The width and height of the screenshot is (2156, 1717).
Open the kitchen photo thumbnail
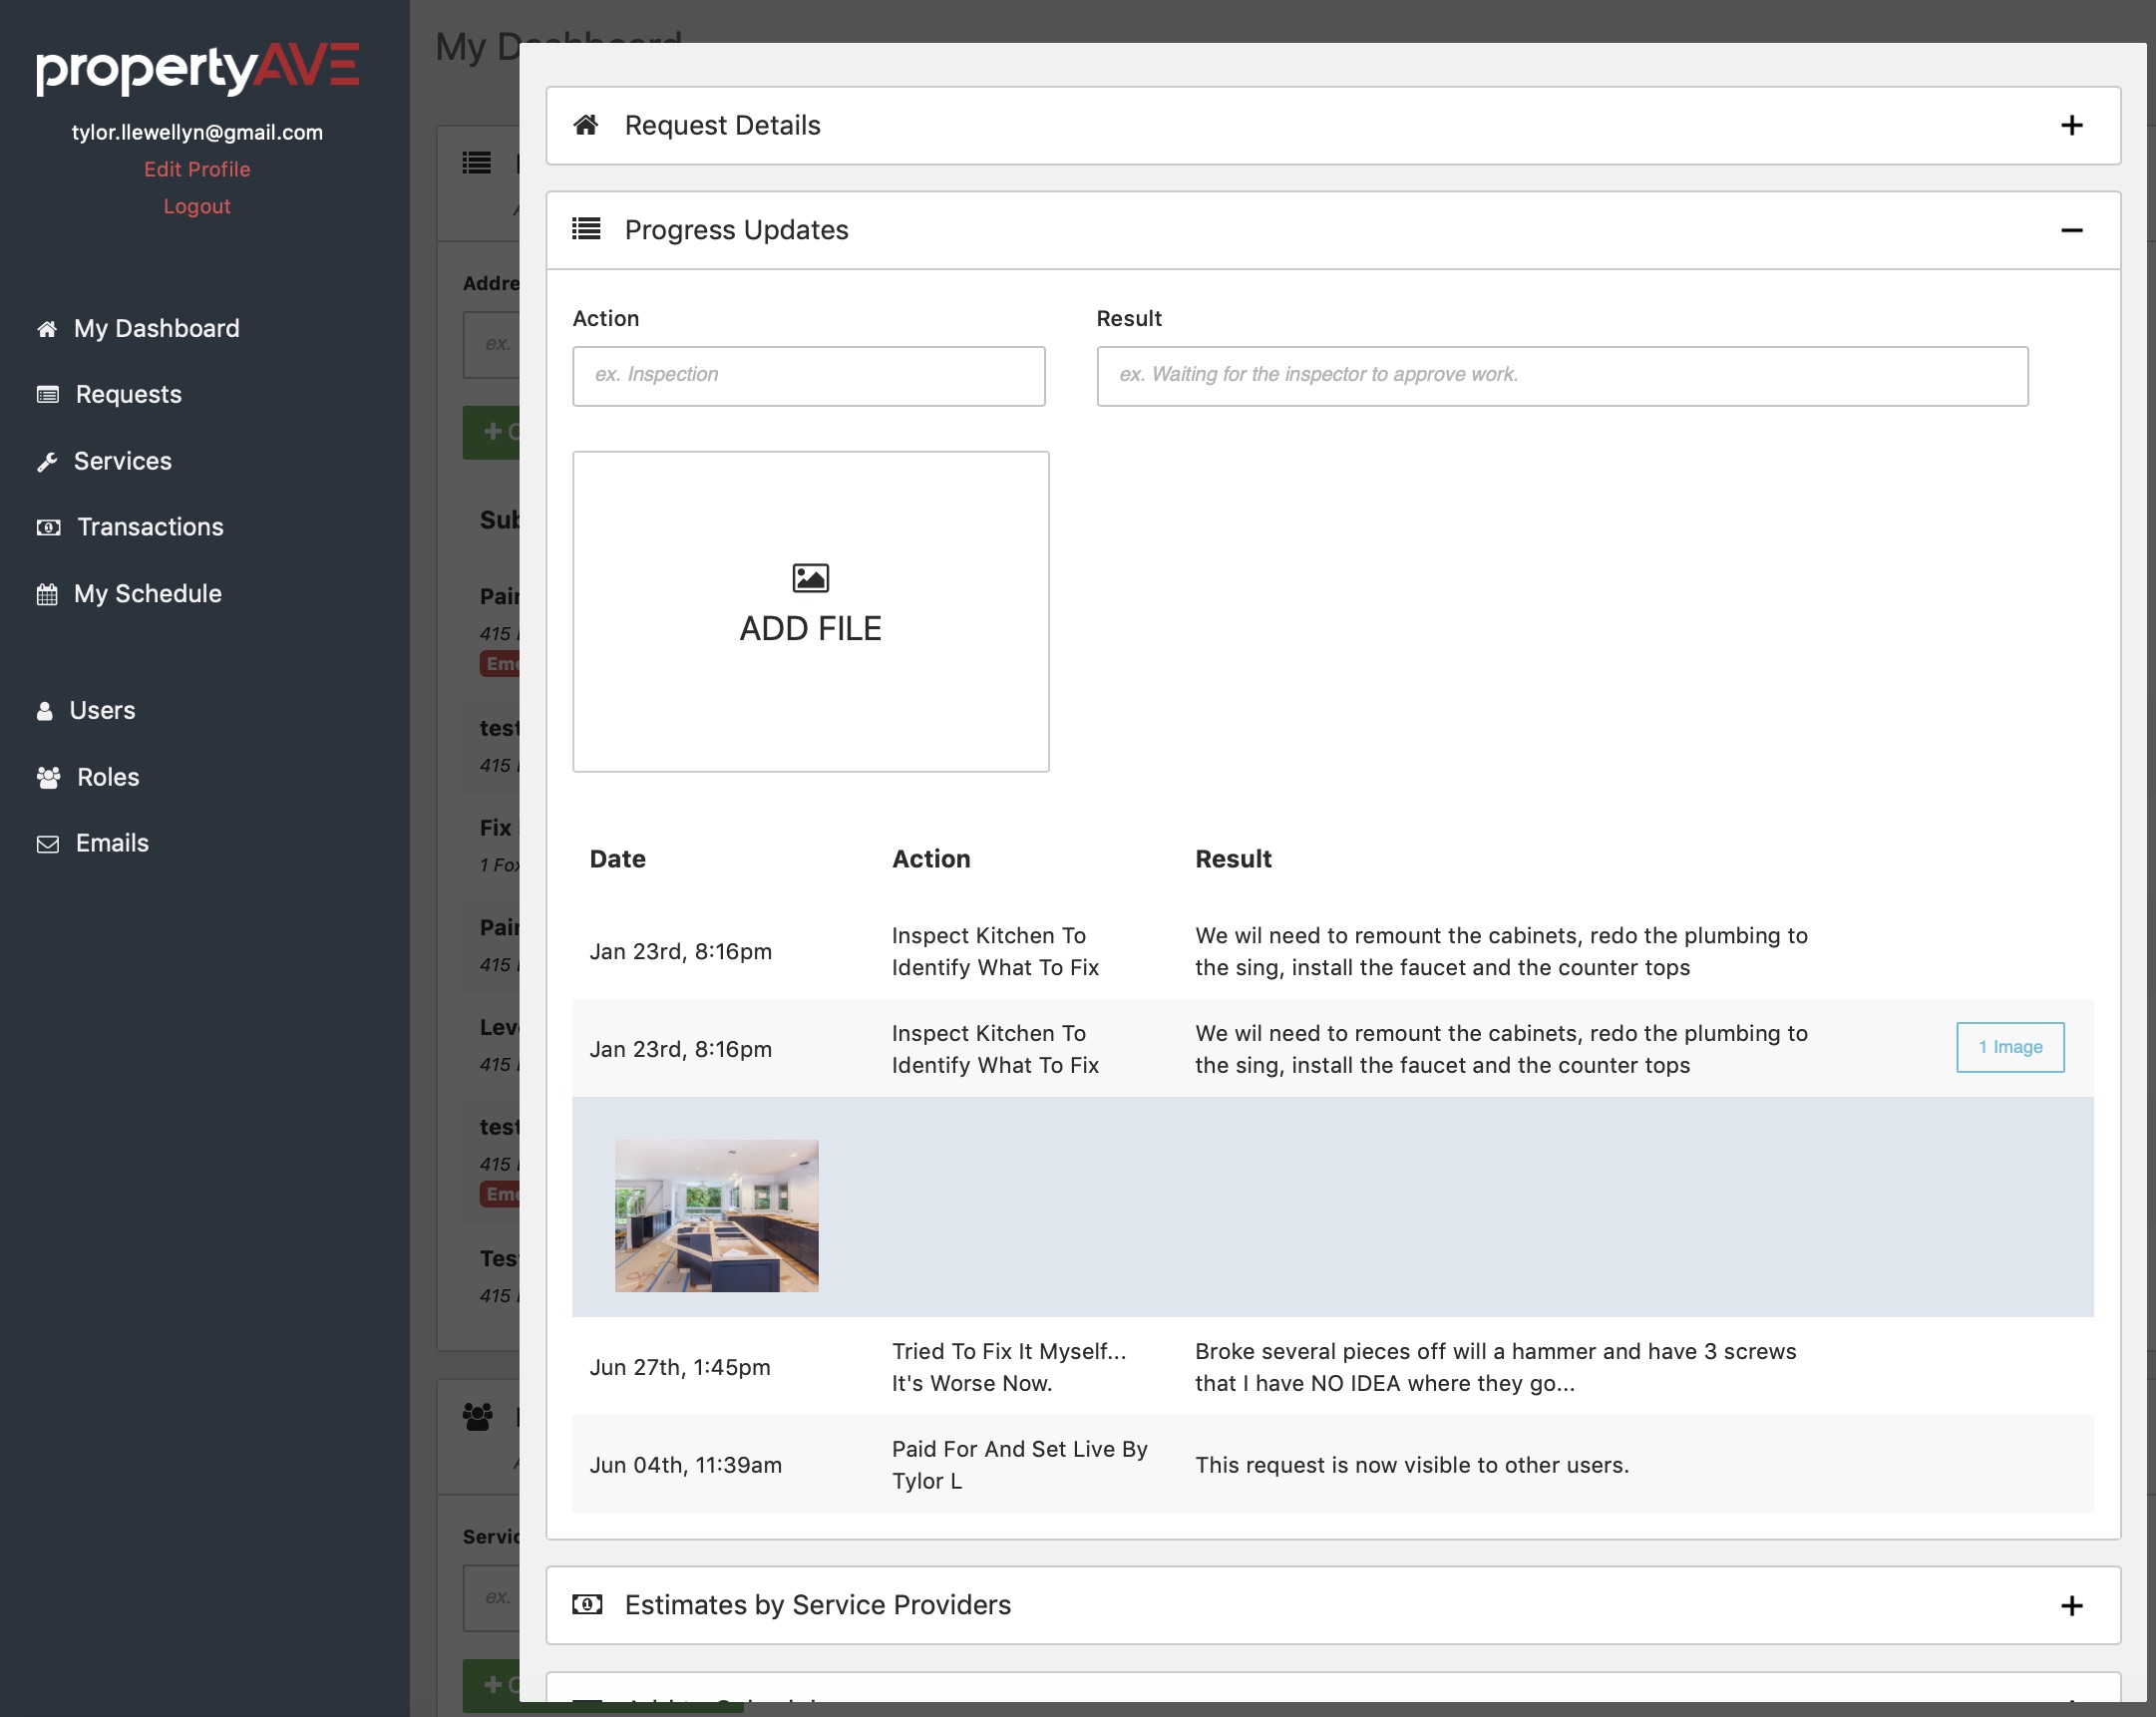[x=716, y=1215]
